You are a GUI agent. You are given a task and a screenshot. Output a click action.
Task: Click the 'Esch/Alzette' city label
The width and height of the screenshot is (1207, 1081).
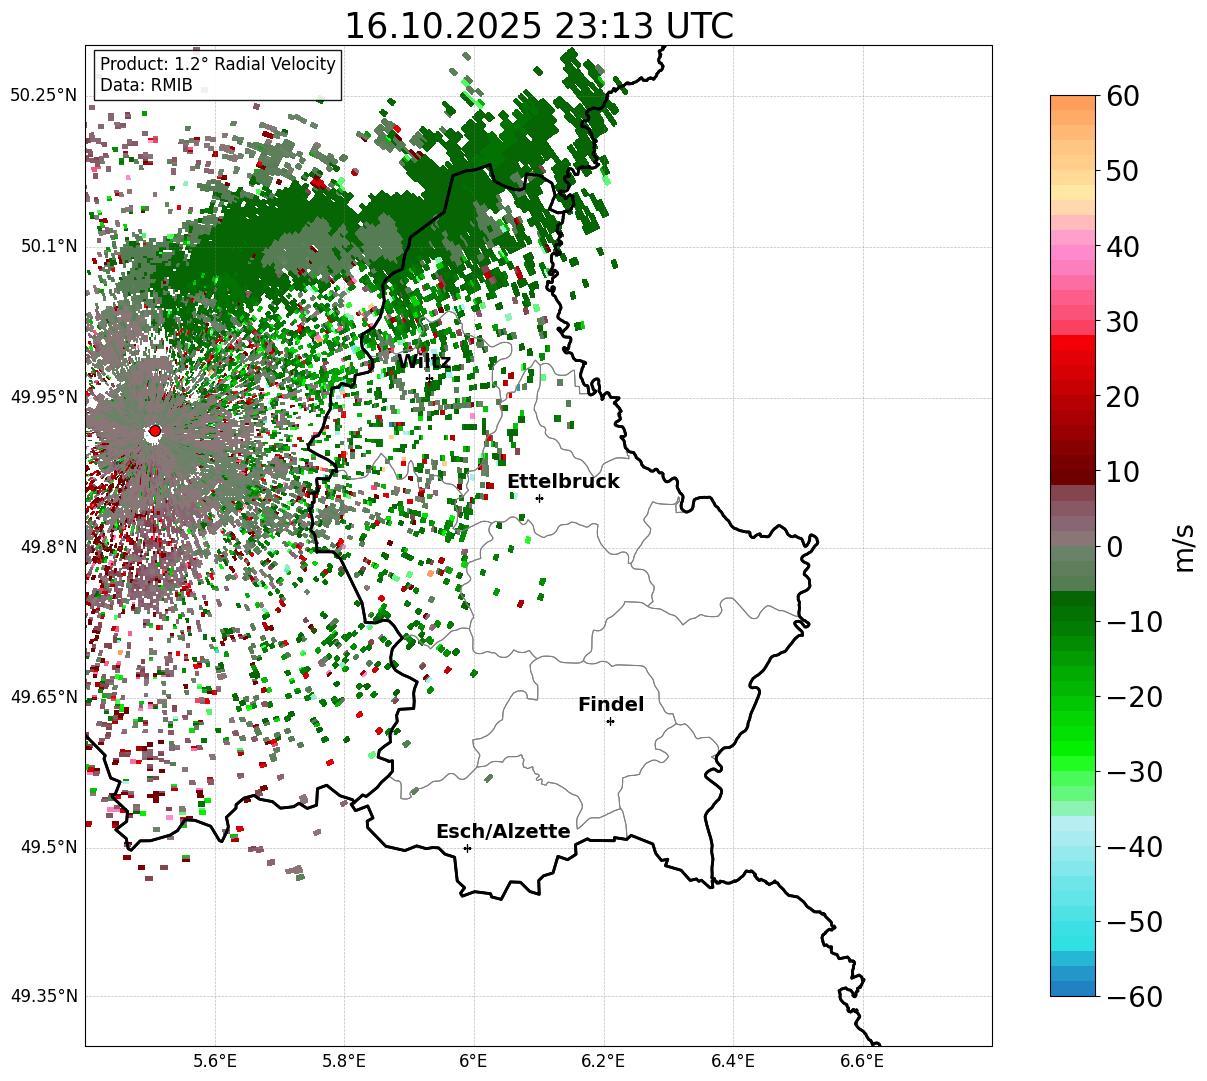[x=503, y=832]
